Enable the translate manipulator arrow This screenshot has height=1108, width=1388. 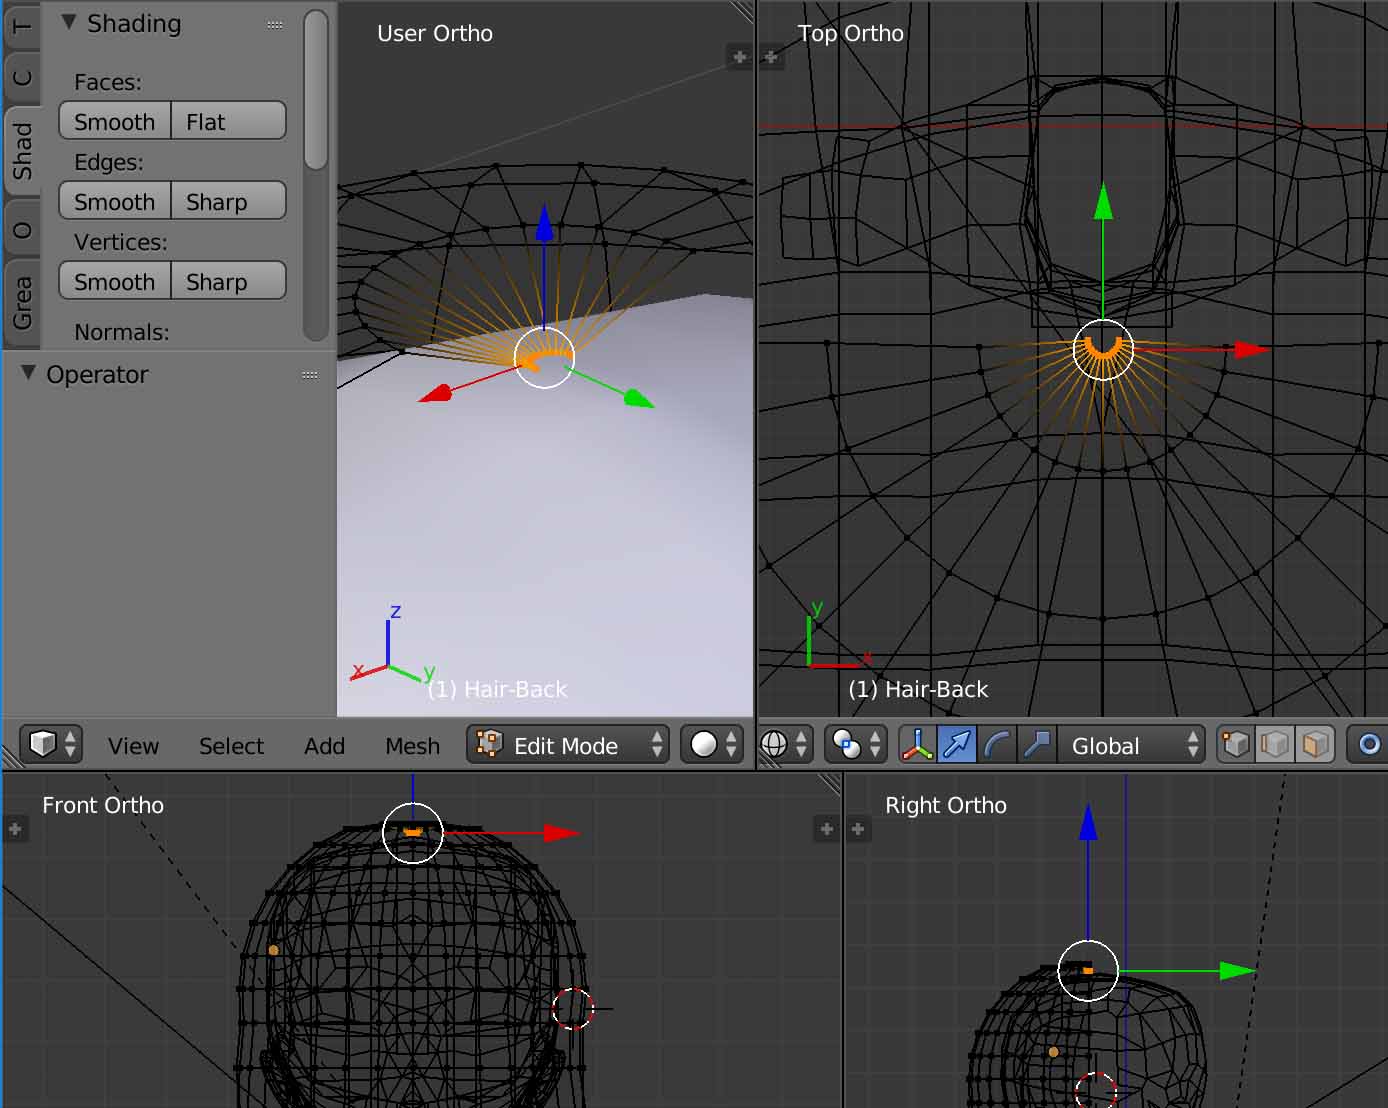957,745
